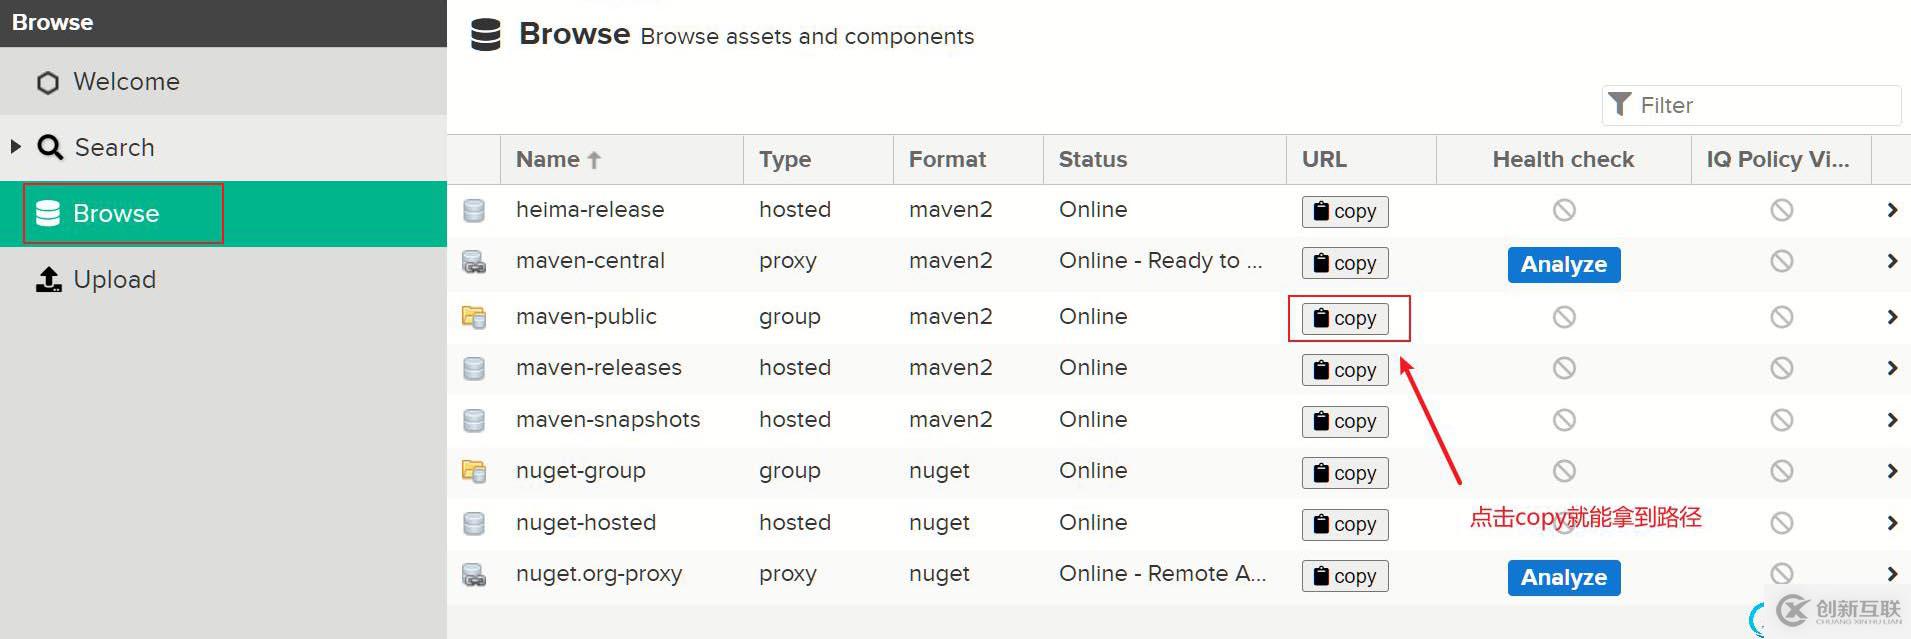Click the health check icon for heima-release
This screenshot has height=639, width=1911.
tap(1564, 210)
